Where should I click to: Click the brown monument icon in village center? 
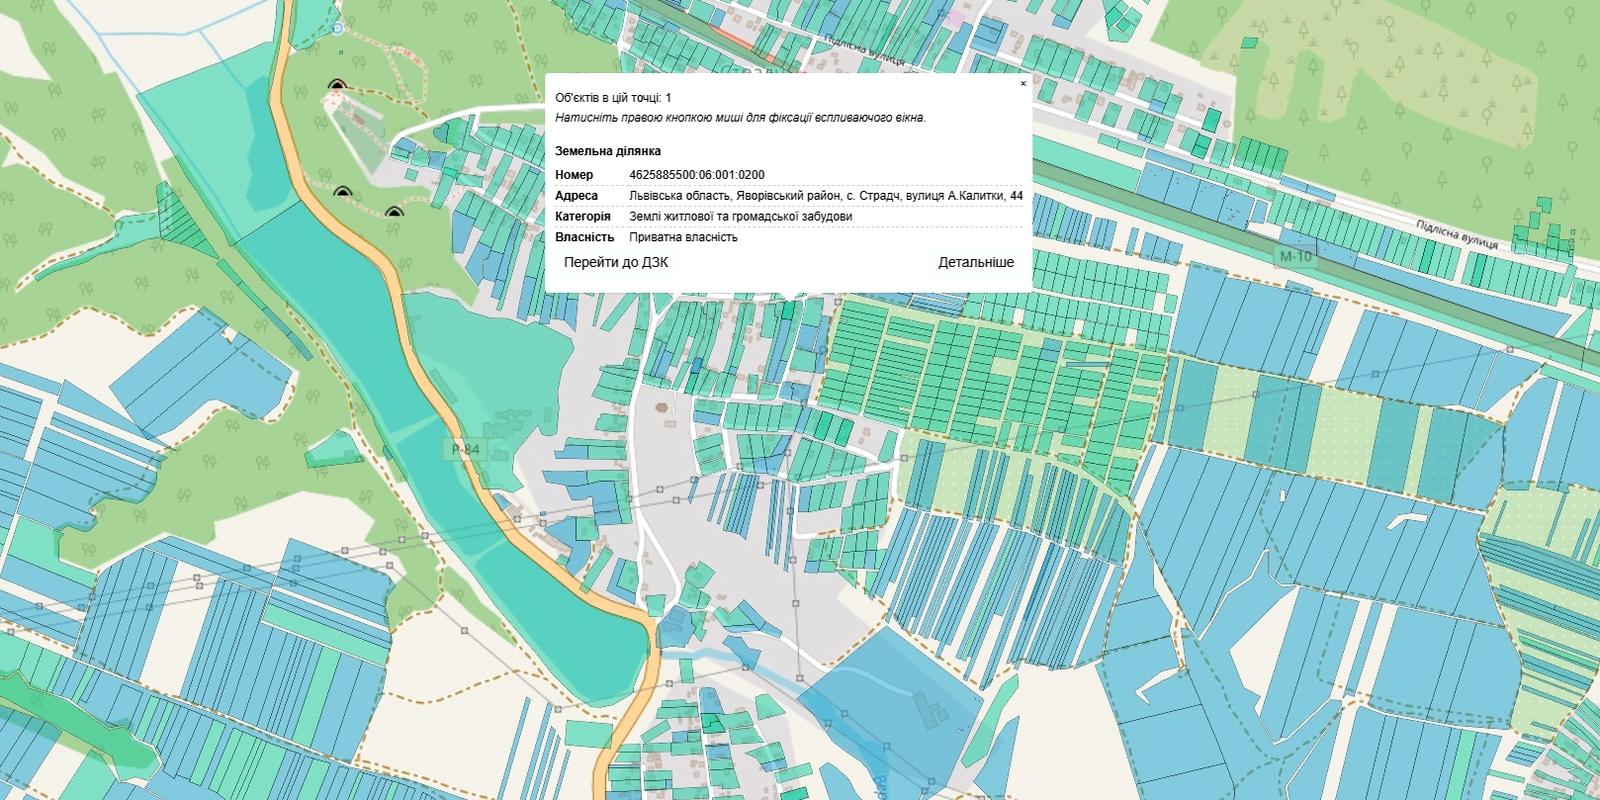click(x=662, y=408)
